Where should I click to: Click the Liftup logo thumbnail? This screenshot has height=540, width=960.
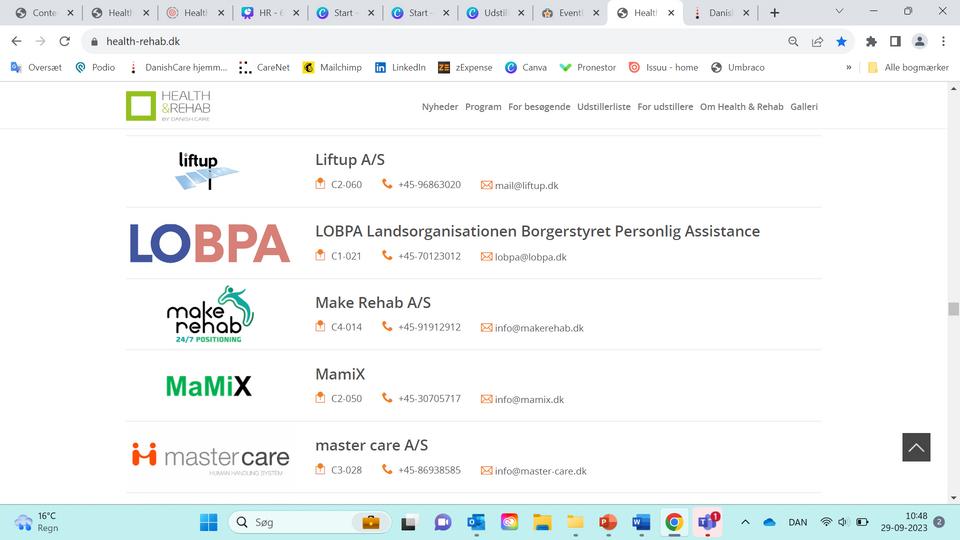click(208, 171)
